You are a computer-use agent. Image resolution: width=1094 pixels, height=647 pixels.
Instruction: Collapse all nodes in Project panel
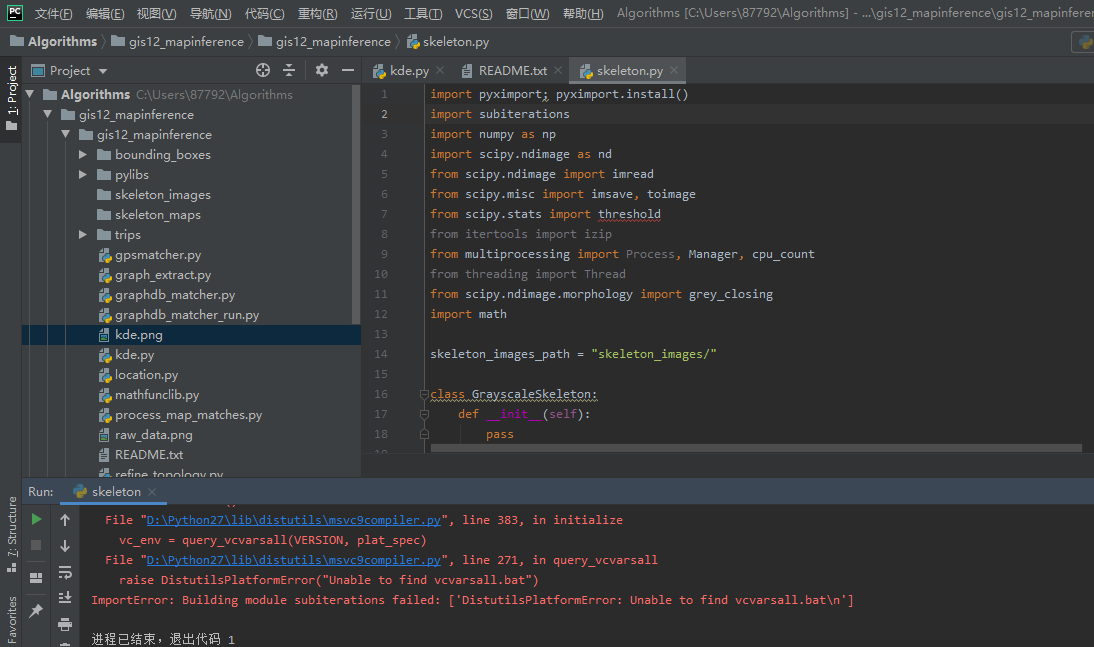click(x=289, y=70)
